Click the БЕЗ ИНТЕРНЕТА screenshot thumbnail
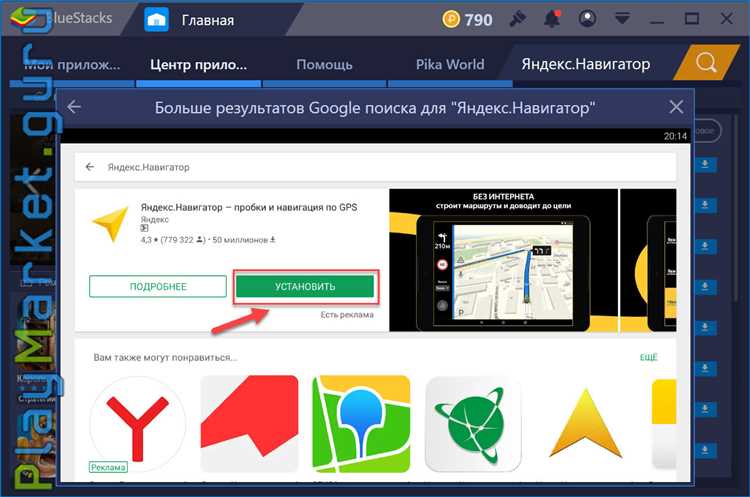Screen dimensions: 750x497 503,260
